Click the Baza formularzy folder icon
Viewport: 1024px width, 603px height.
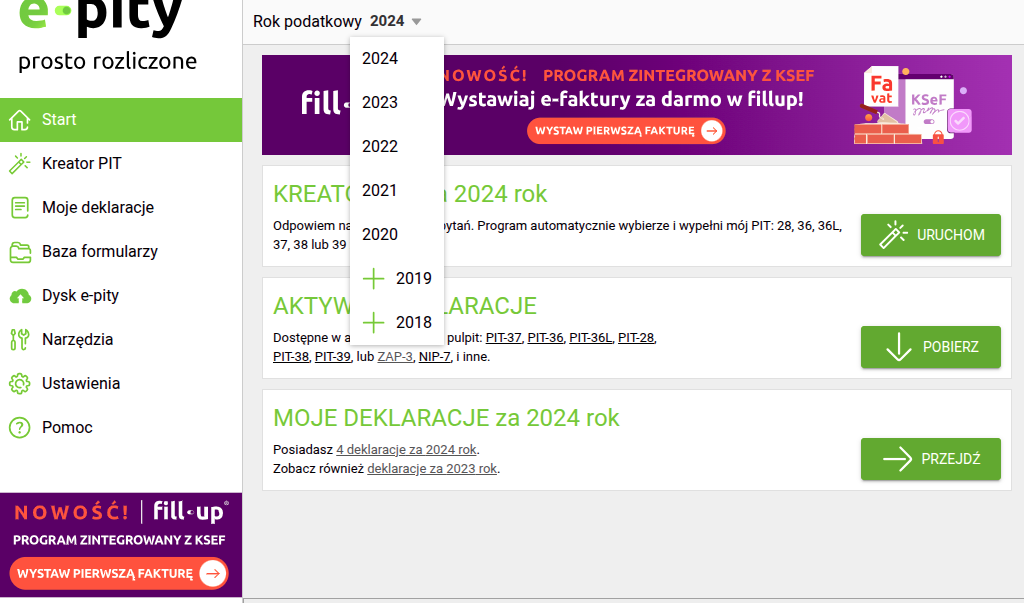click(19, 252)
